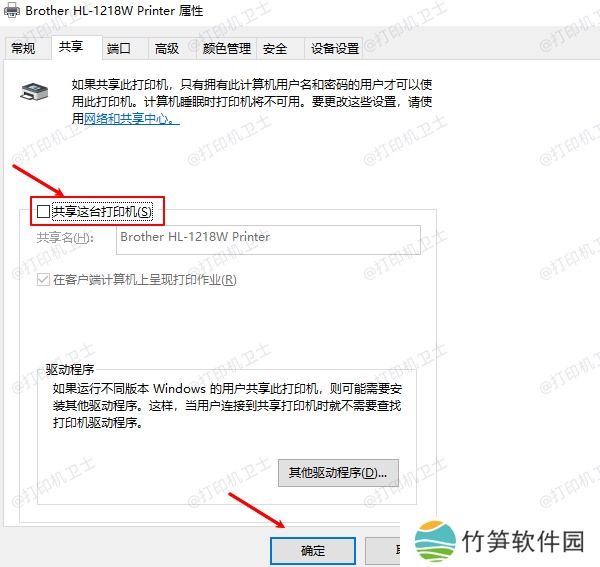The height and width of the screenshot is (567, 600).
Task: Switch to the 常规 tab
Action: (23, 48)
